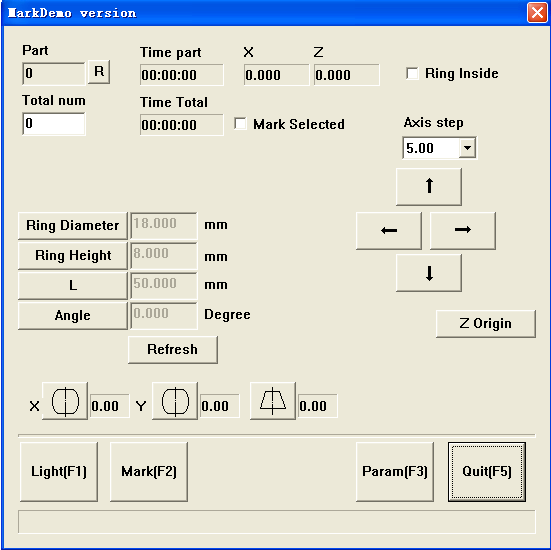The width and height of the screenshot is (551, 550).
Task: Close the MarkDemo version window
Action: pyautogui.click(x=537, y=13)
